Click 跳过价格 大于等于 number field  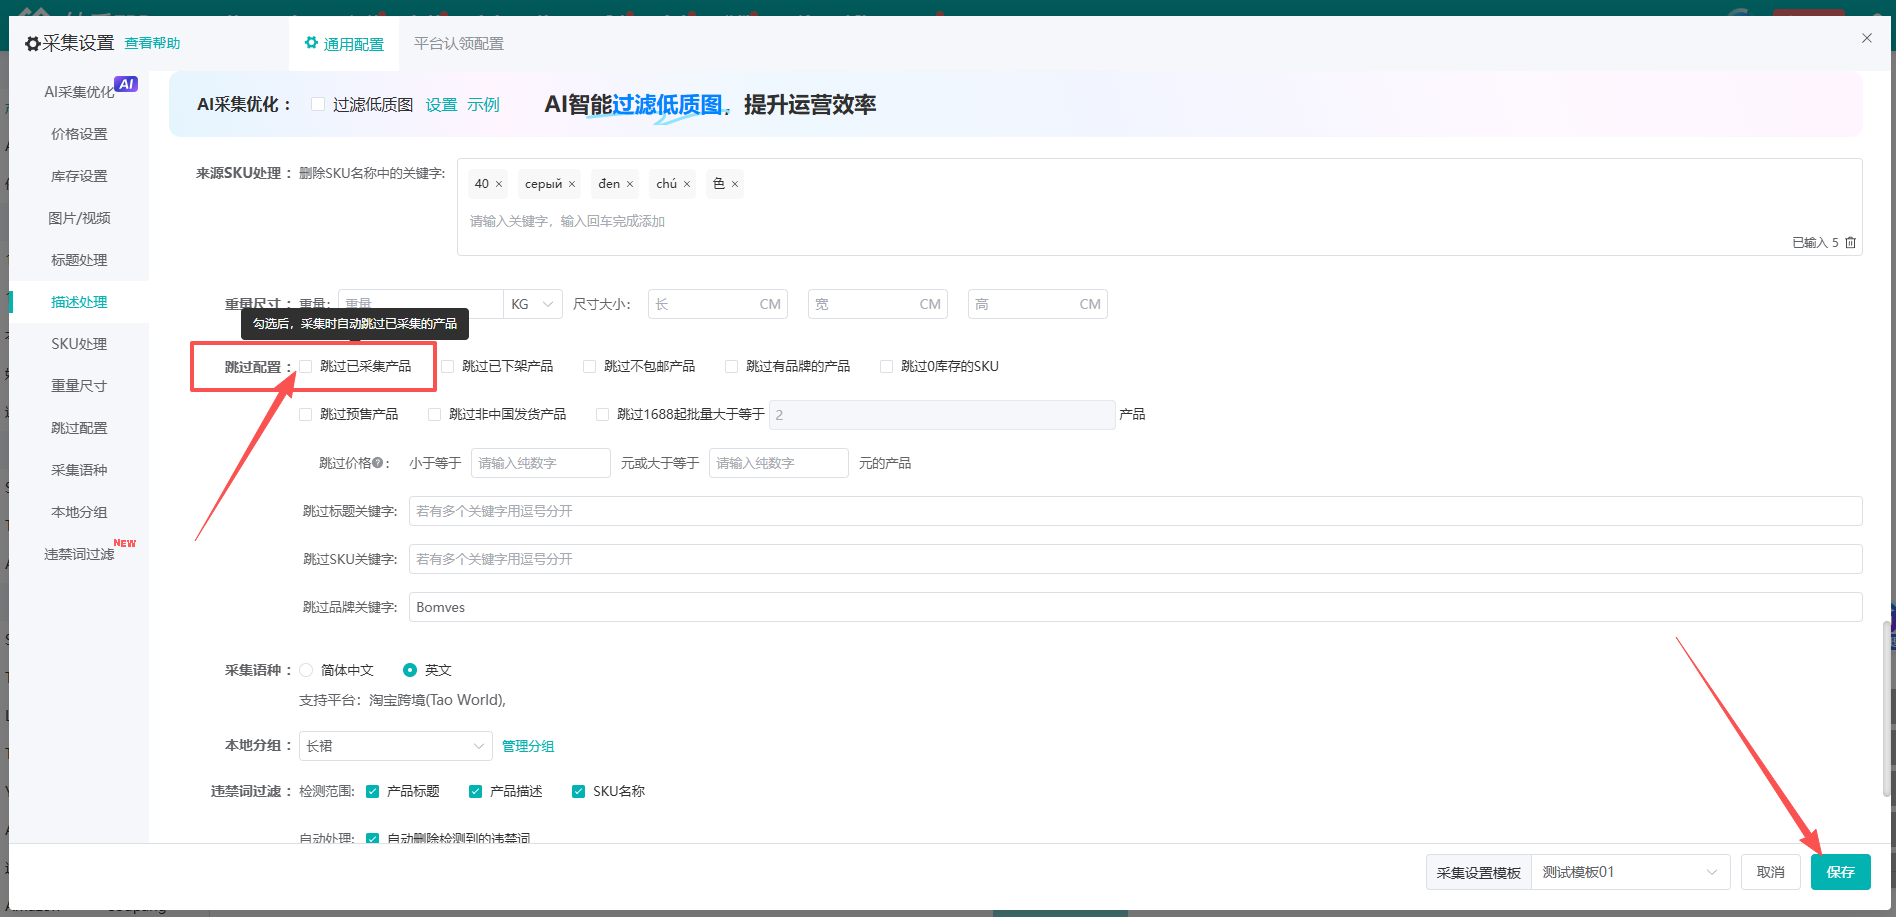[x=778, y=463]
